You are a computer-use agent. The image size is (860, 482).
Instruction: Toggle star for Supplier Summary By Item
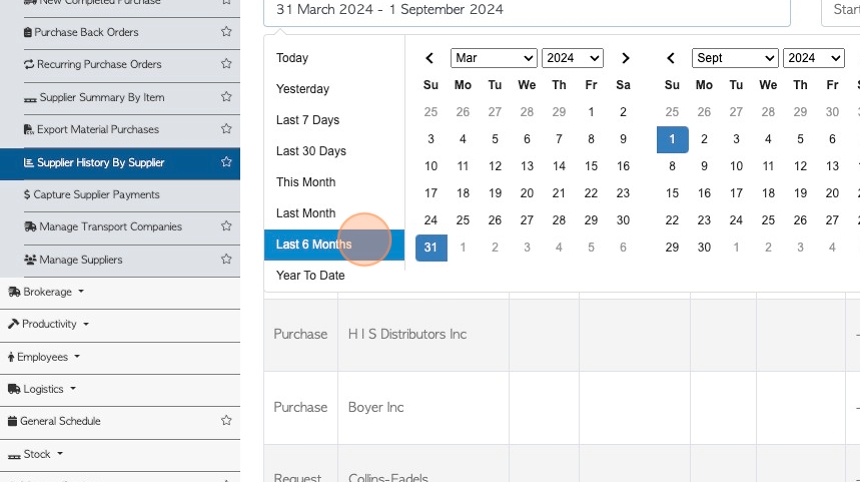point(226,97)
